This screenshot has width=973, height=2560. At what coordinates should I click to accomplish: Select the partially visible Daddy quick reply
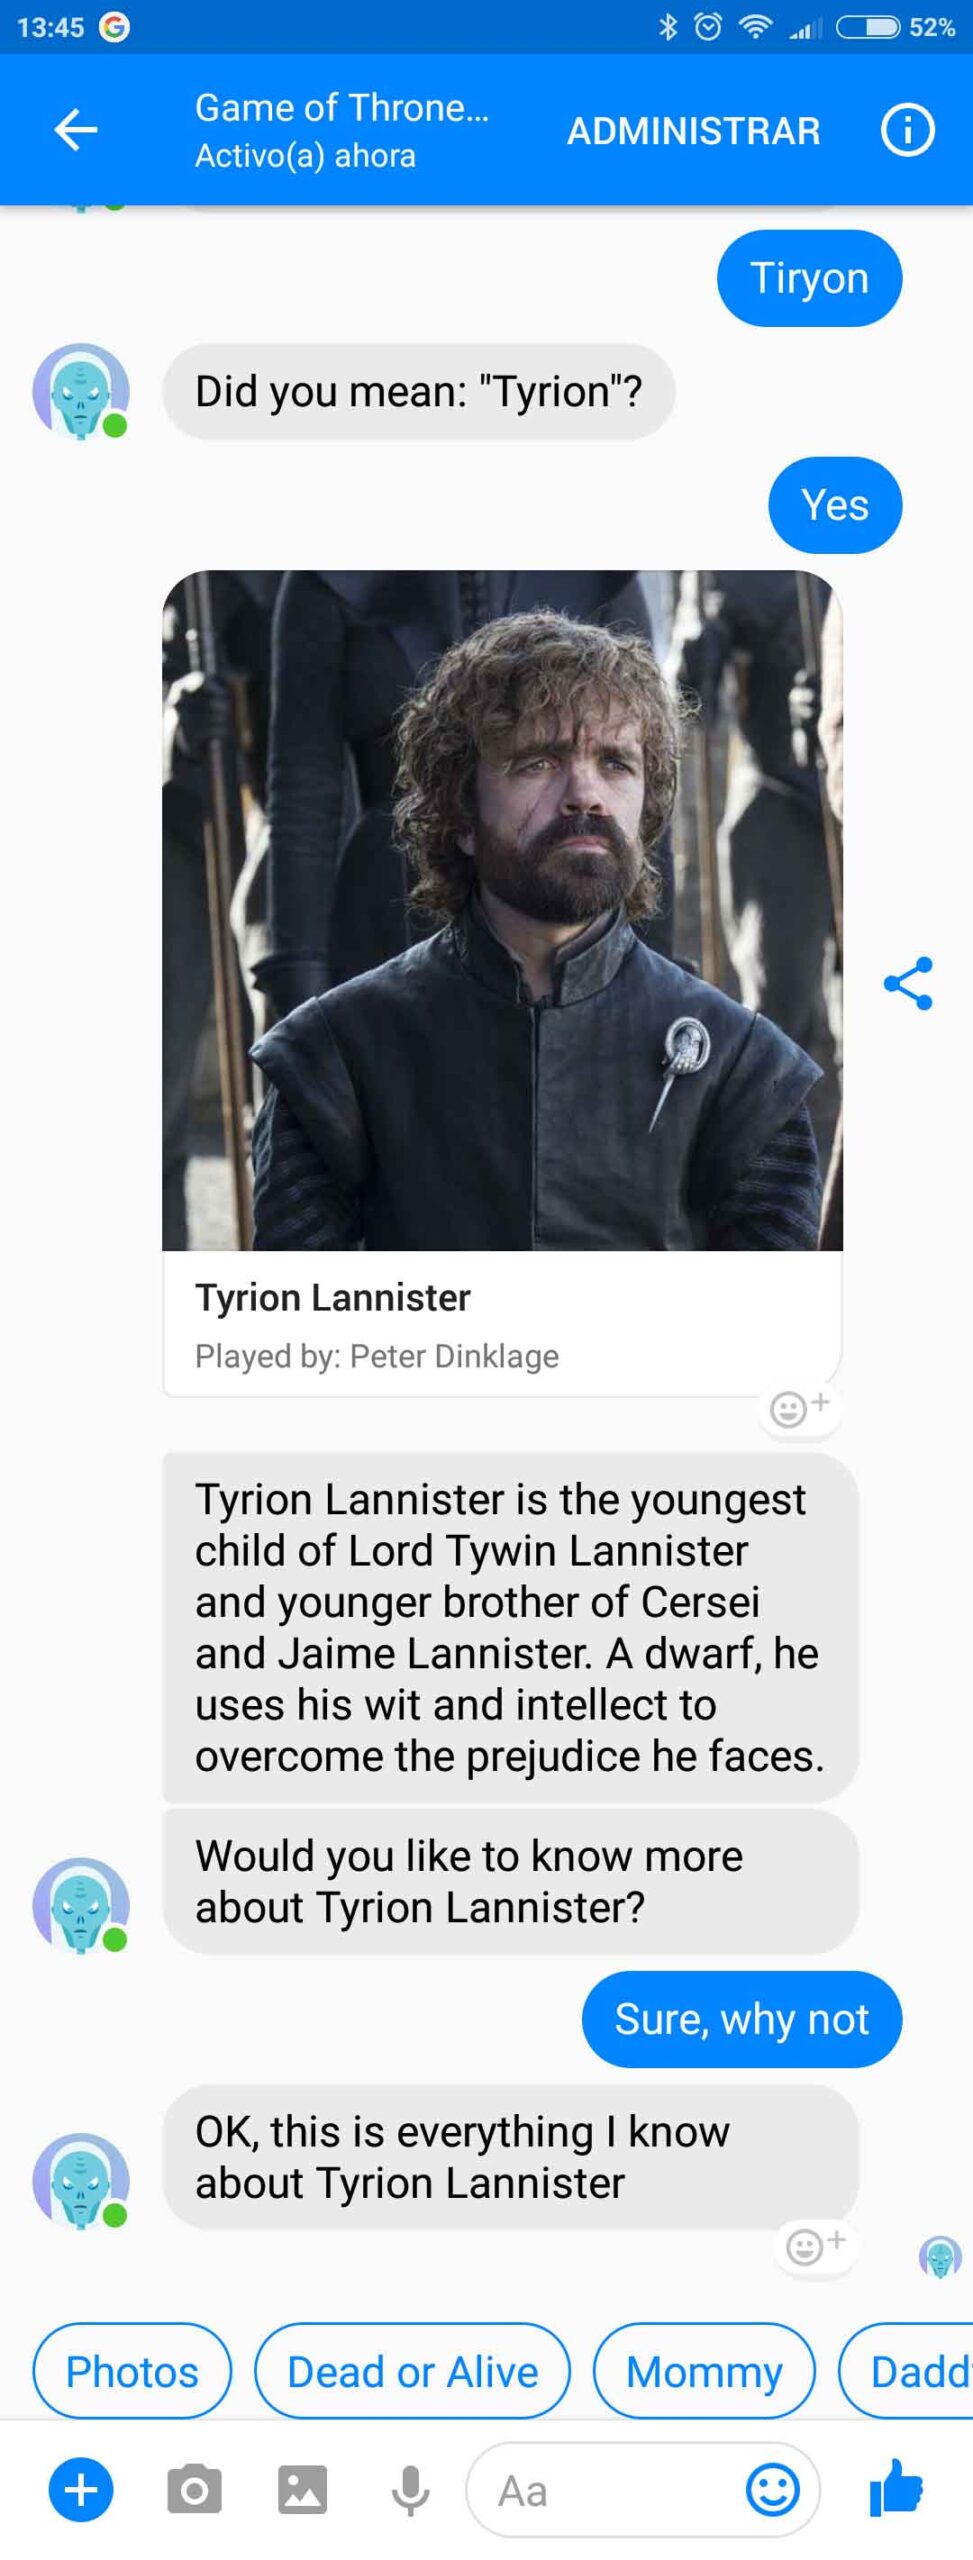(906, 2371)
